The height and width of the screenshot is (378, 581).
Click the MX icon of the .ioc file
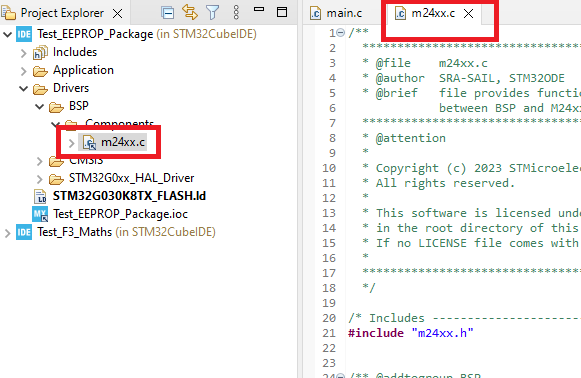coord(40,214)
